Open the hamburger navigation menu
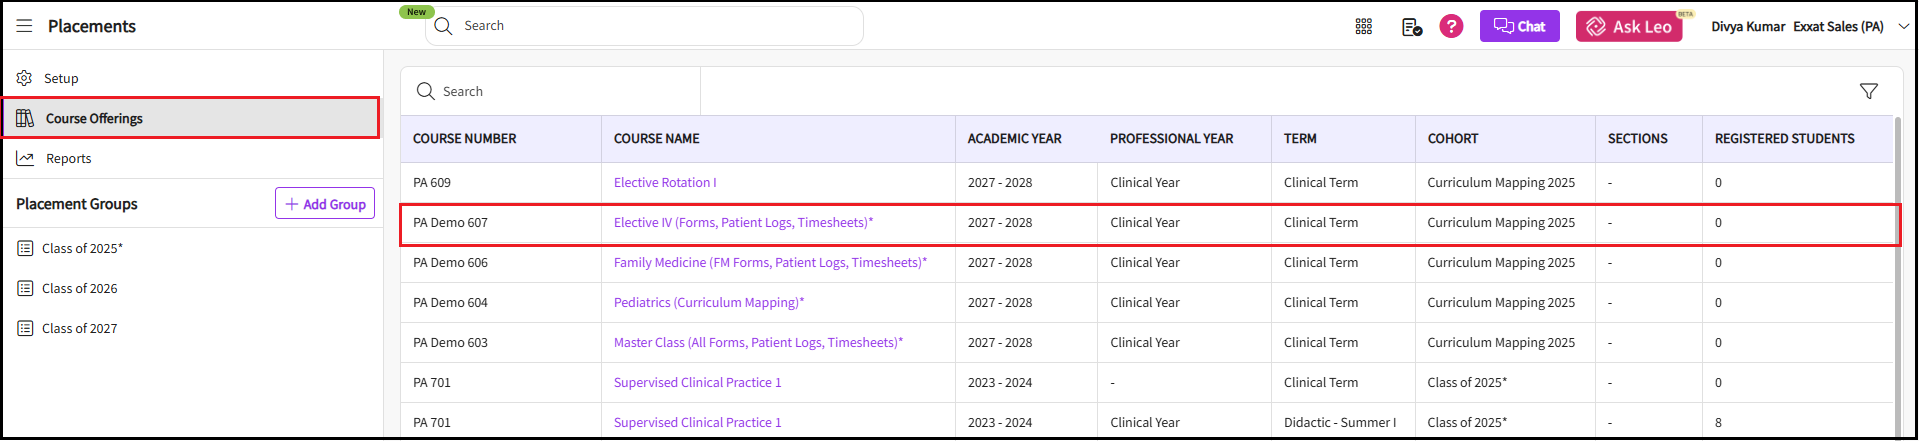This screenshot has width=1919, height=441. (24, 26)
